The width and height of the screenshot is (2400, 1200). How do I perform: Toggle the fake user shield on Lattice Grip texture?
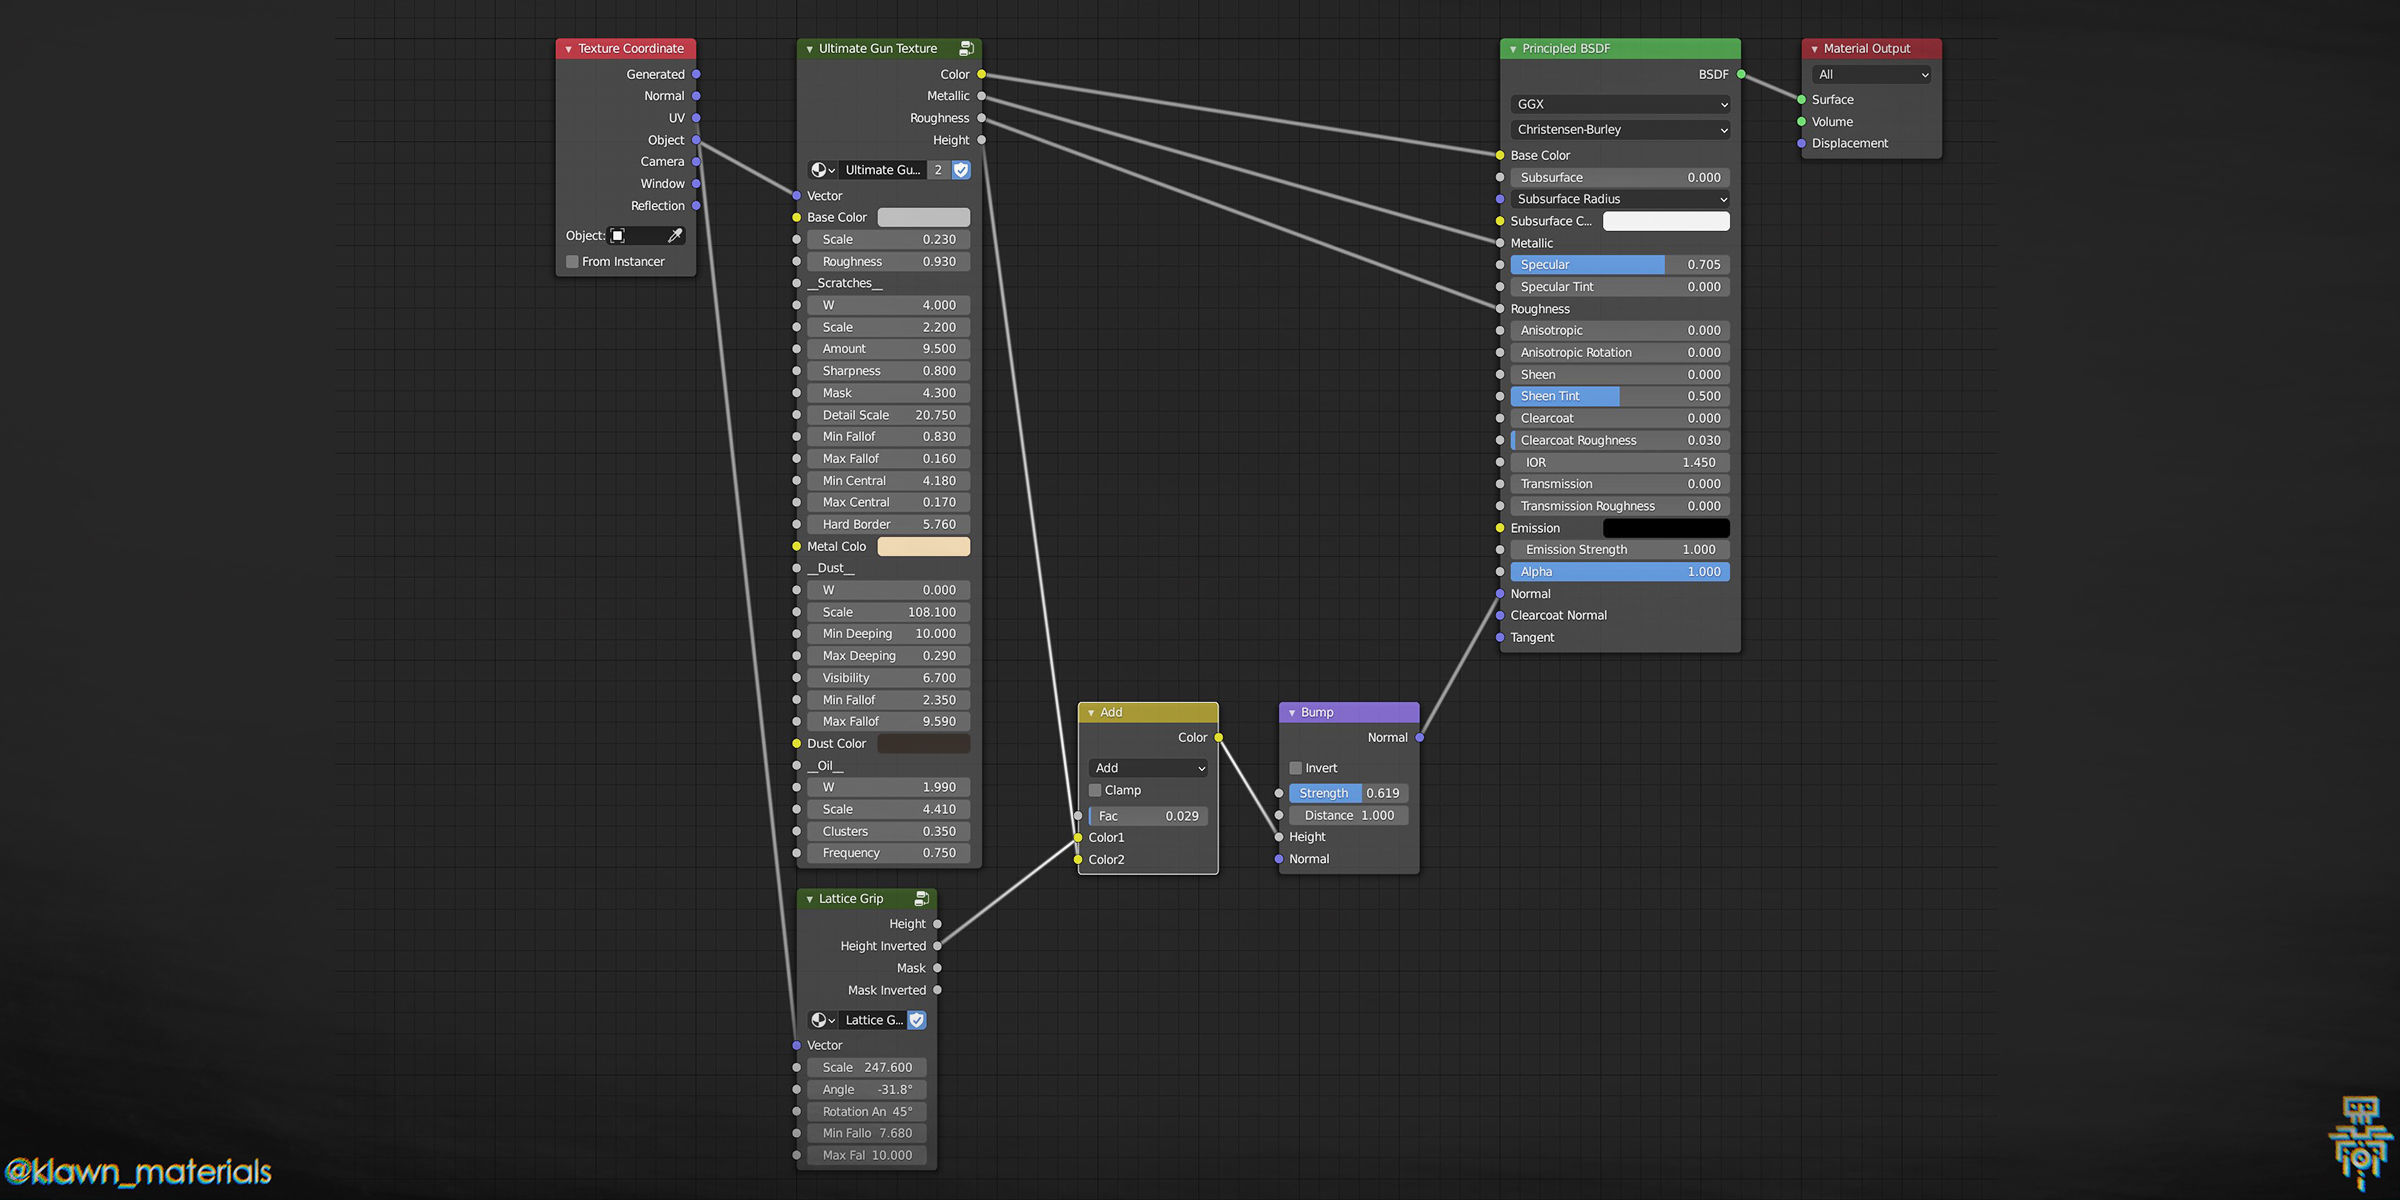(917, 1020)
